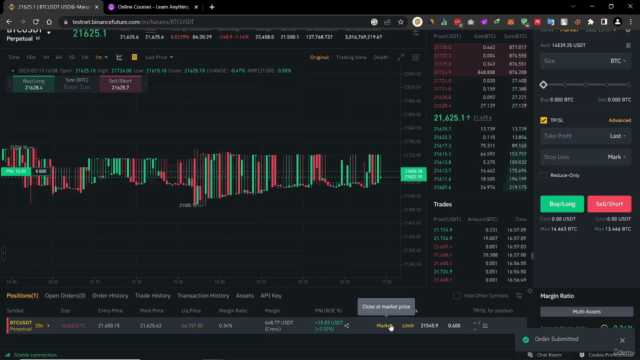Open positions table filter settings icon

click(x=519, y=296)
